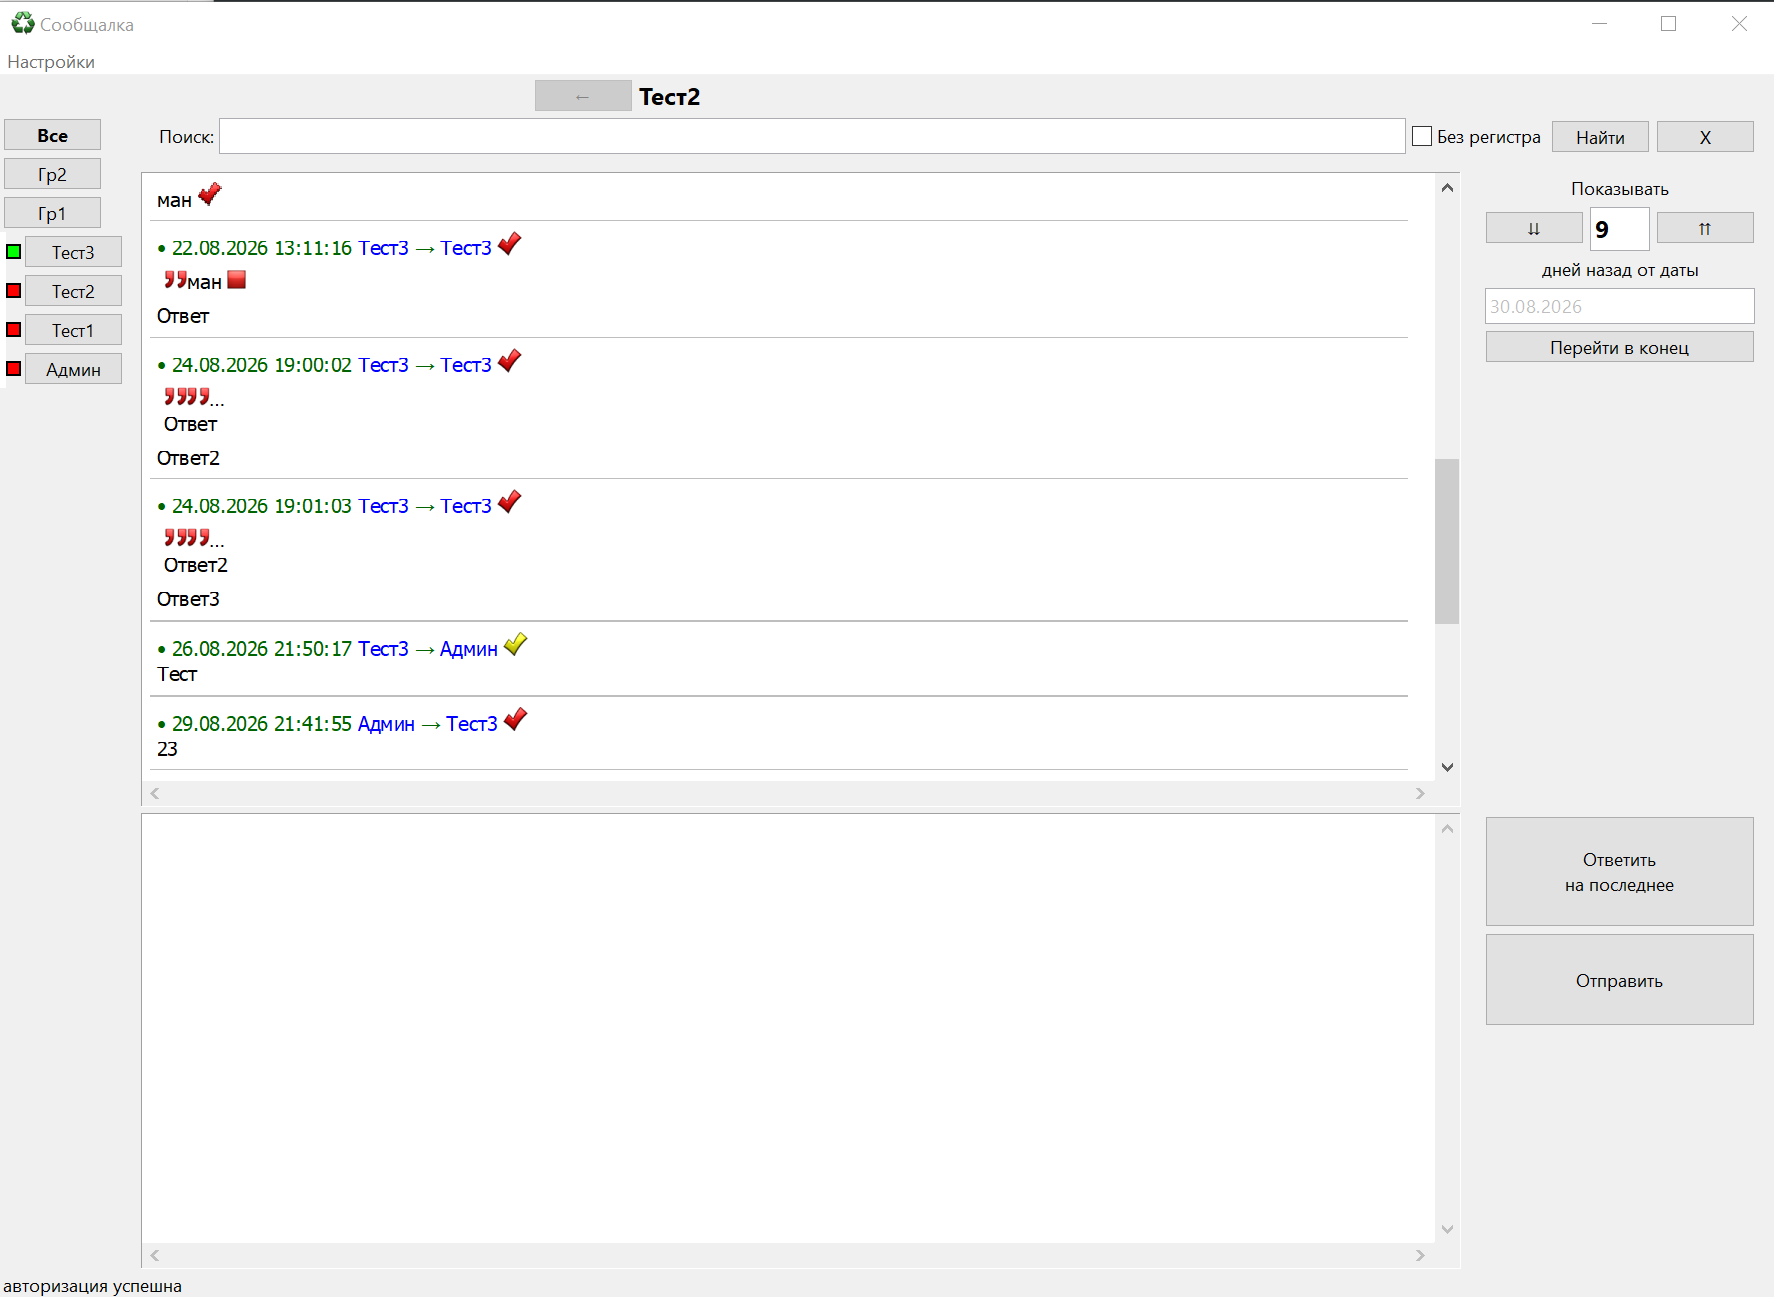Click yellow checkmark on 26.08.2026 message to Админ
The image size is (1774, 1297).
515,645
